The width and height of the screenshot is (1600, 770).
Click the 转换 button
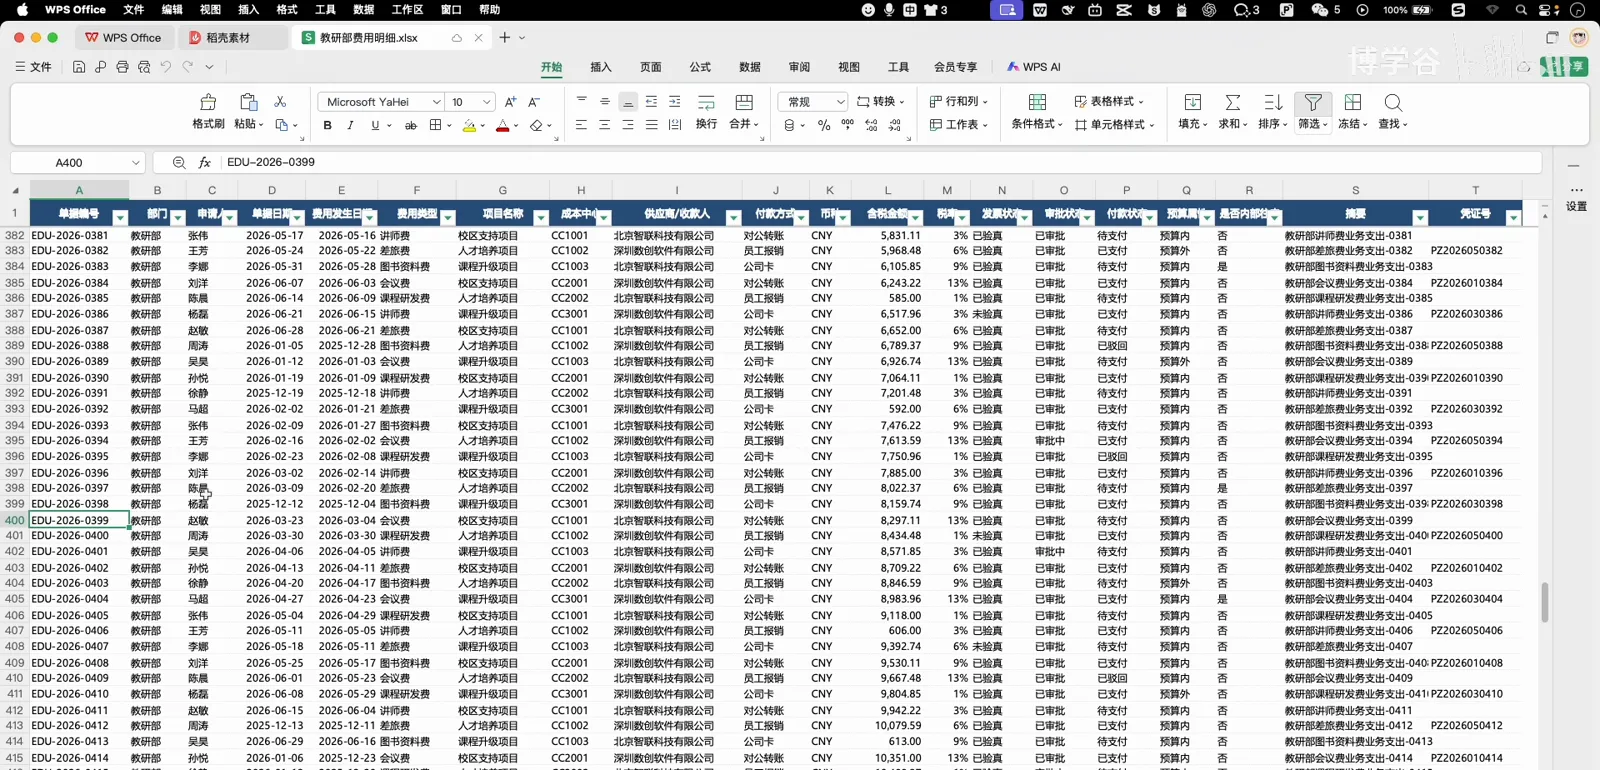881,102
